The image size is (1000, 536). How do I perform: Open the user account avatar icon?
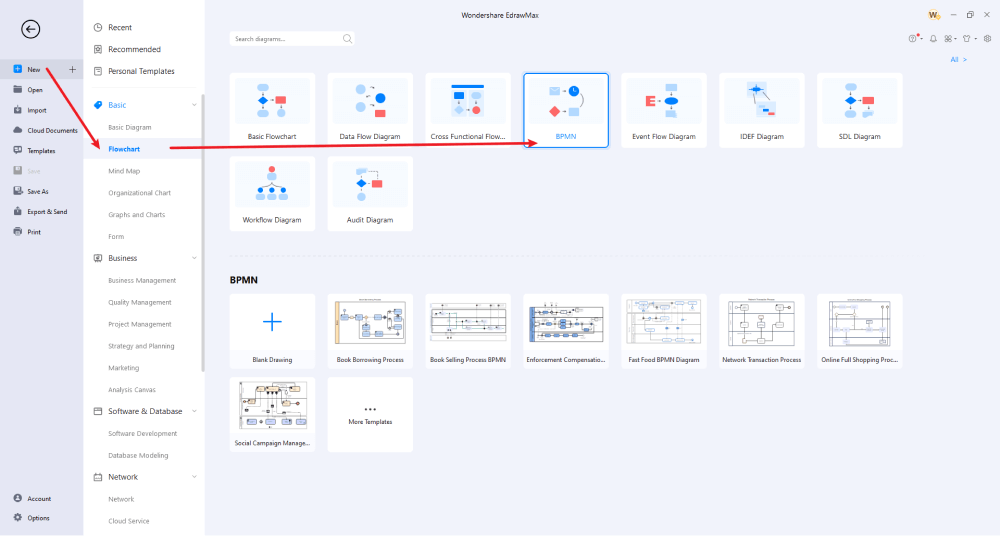pyautogui.click(x=934, y=15)
